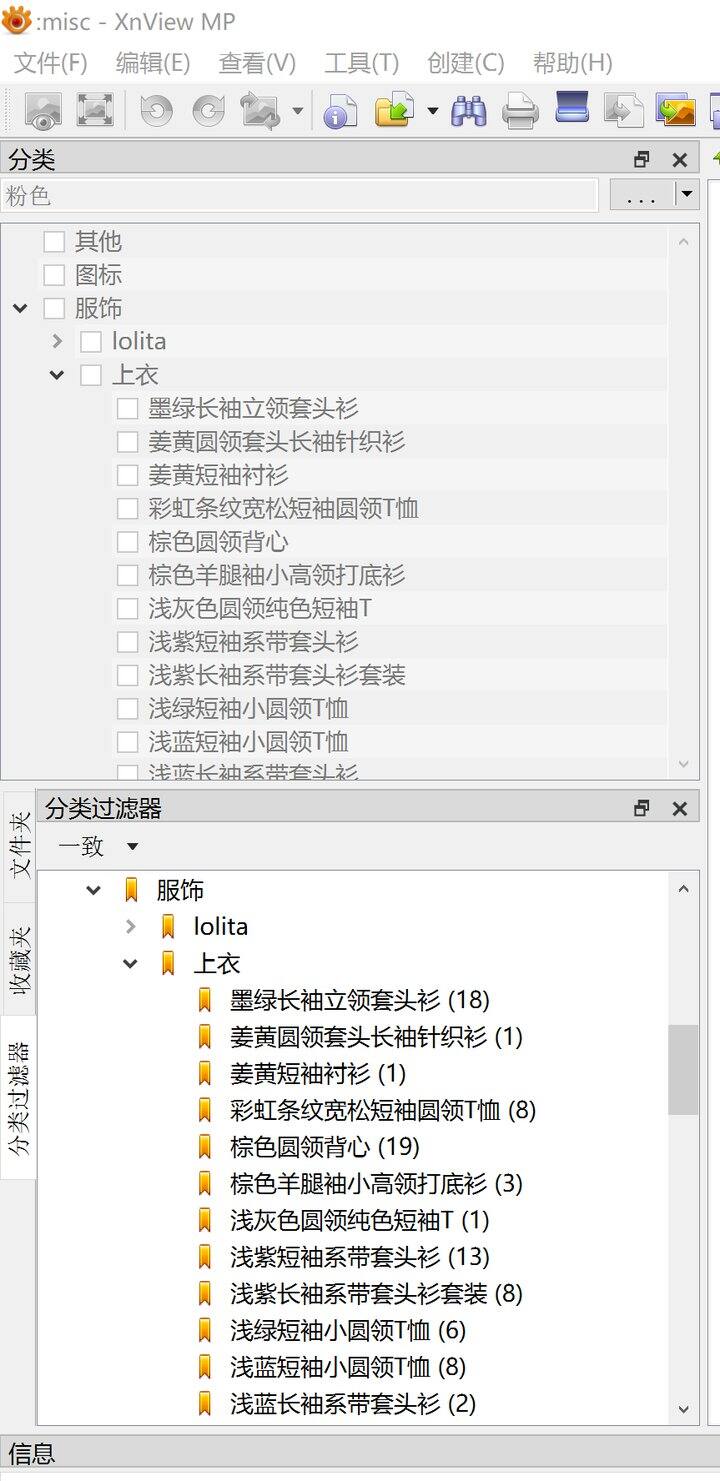Viewport: 720px width, 1481px height.
Task: Click the ... button beside search box
Action: coord(641,195)
